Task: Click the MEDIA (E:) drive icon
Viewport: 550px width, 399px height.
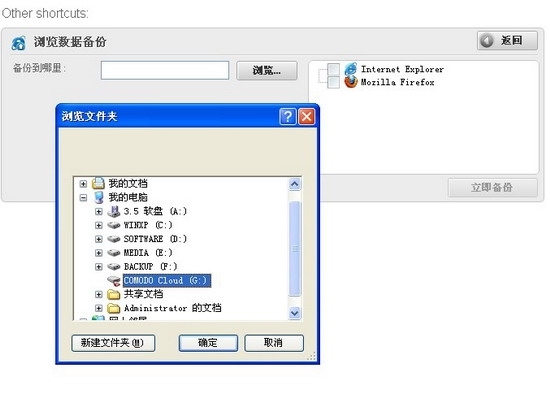Action: point(114,253)
